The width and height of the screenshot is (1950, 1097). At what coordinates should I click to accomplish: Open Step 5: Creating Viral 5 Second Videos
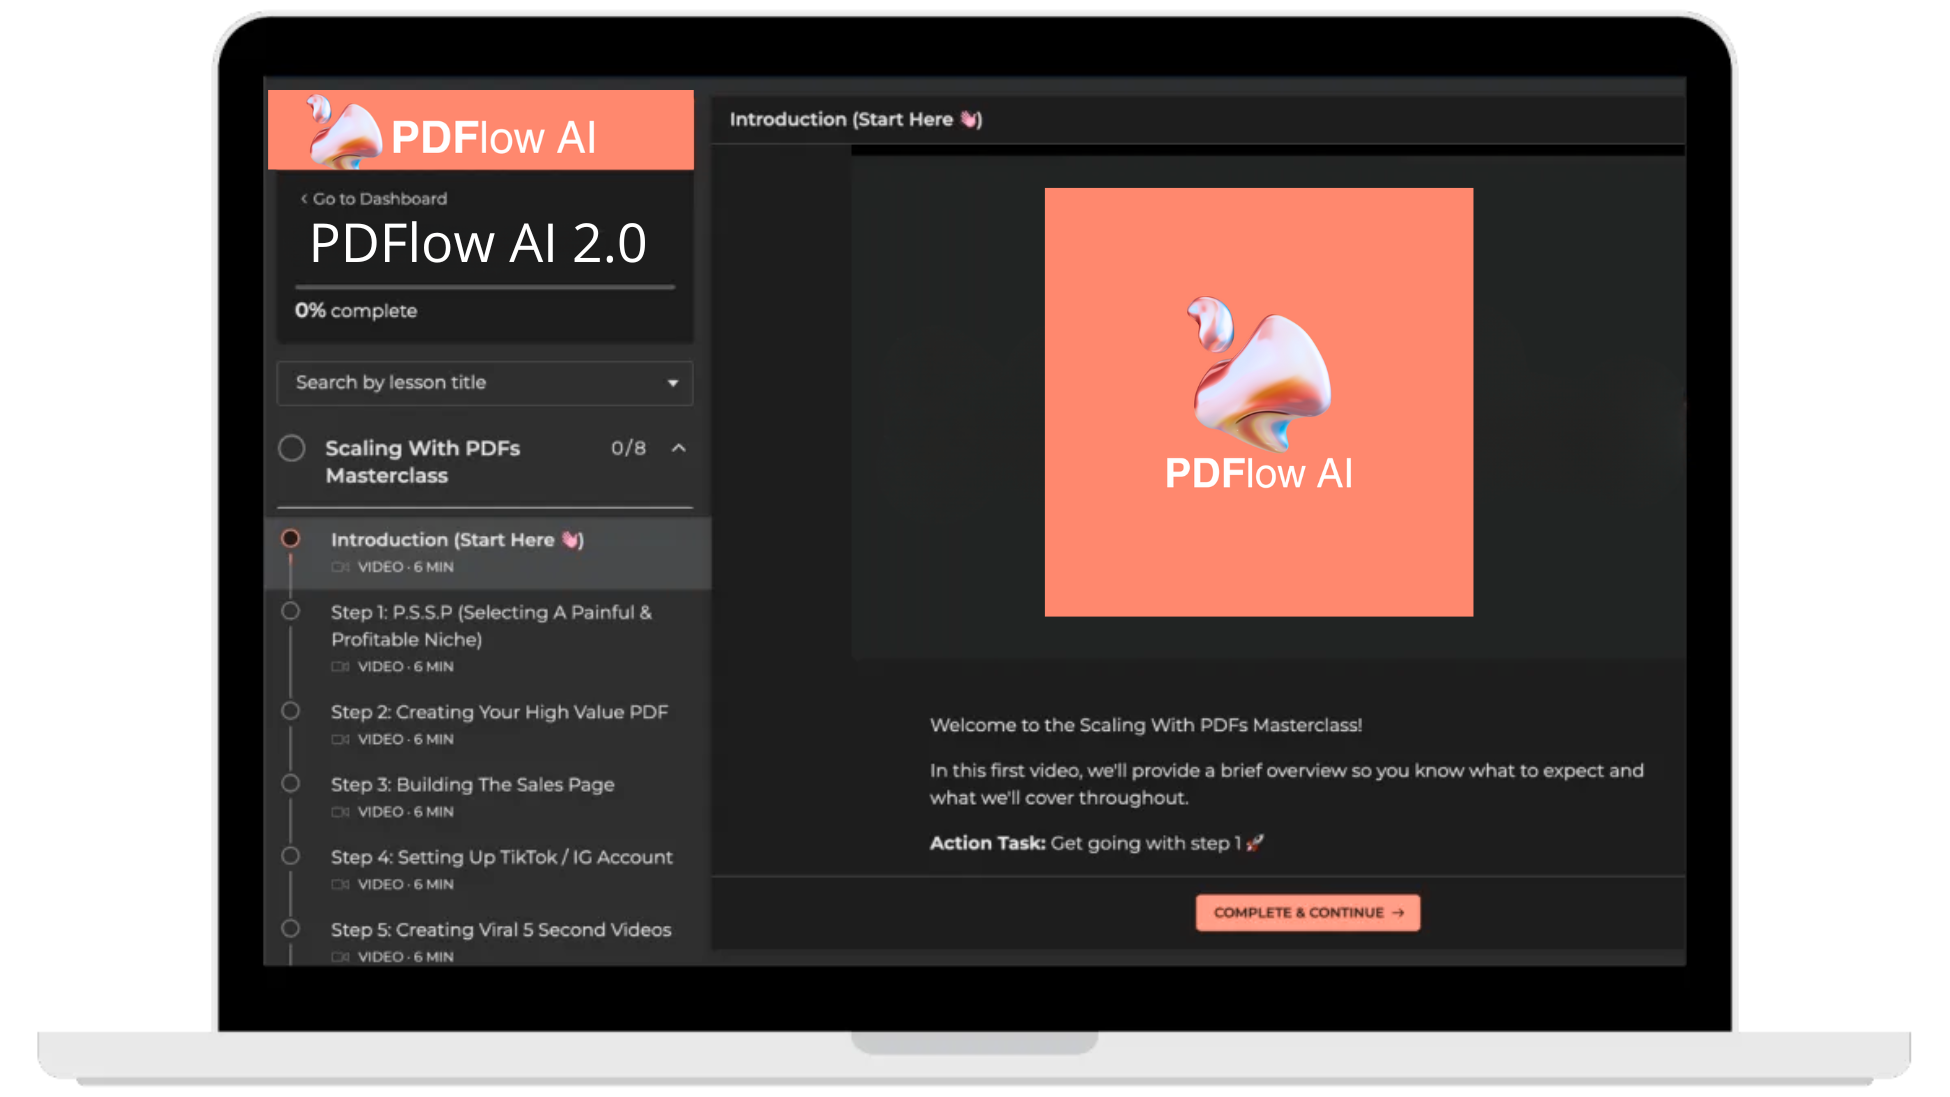tap(500, 930)
